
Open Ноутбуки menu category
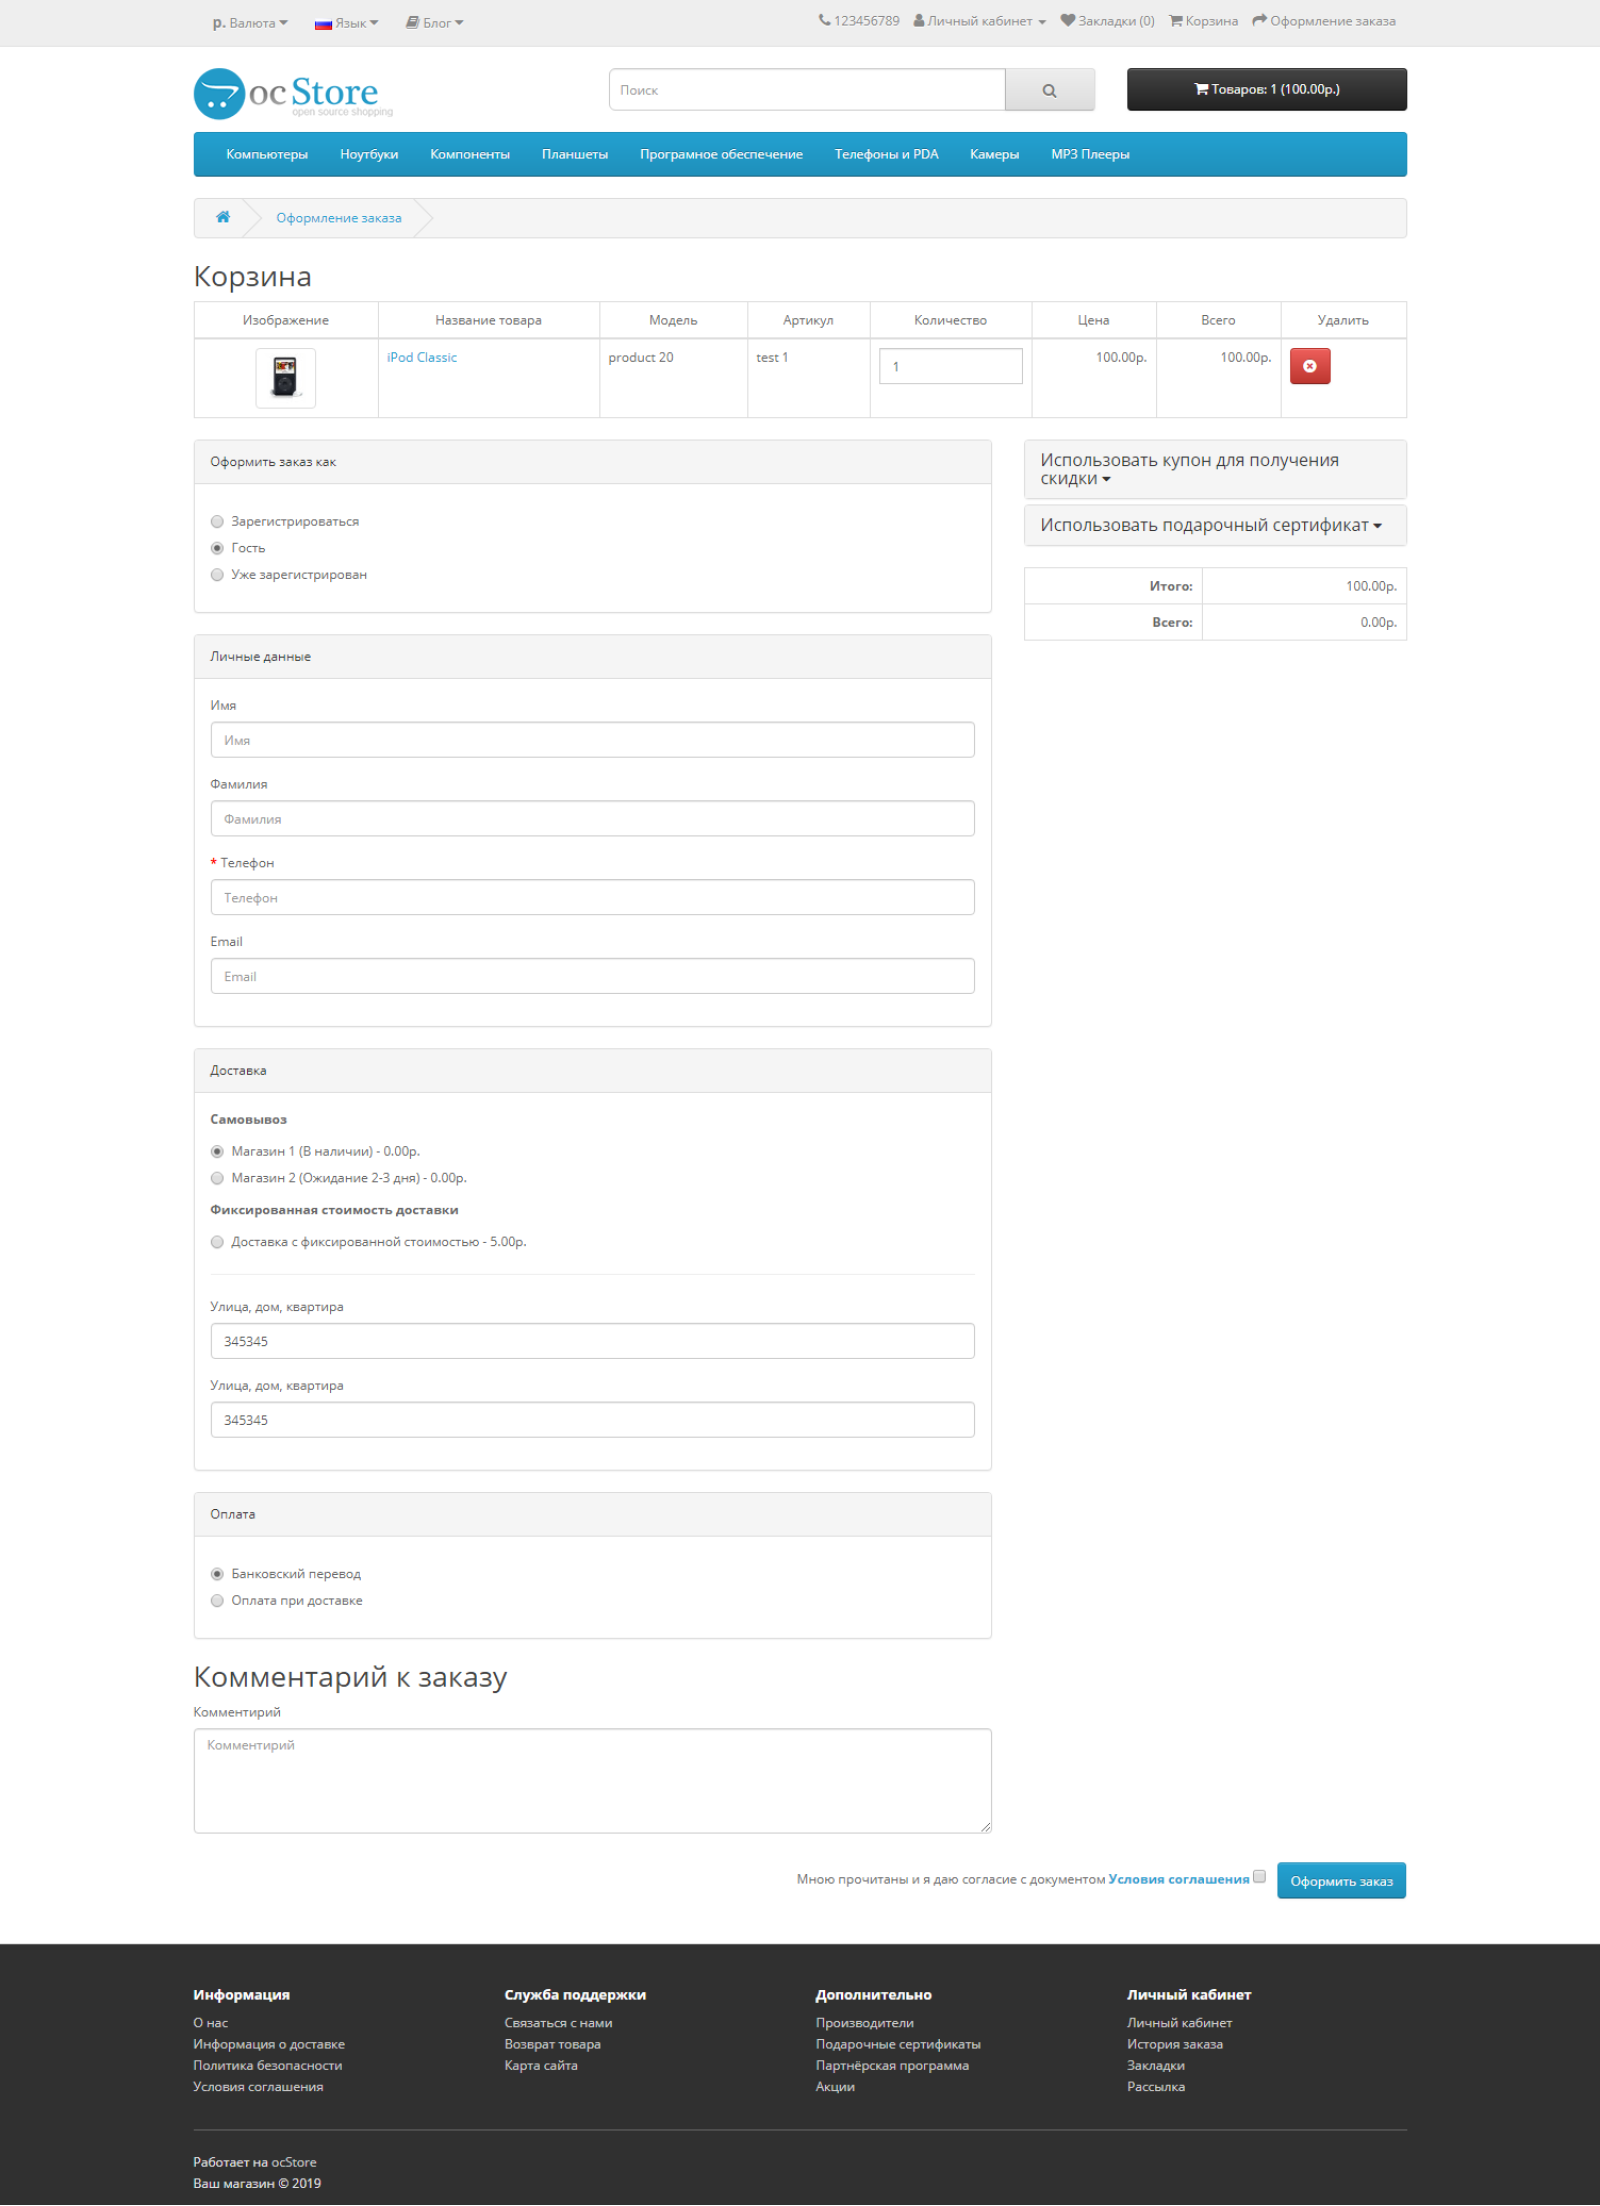click(x=369, y=154)
